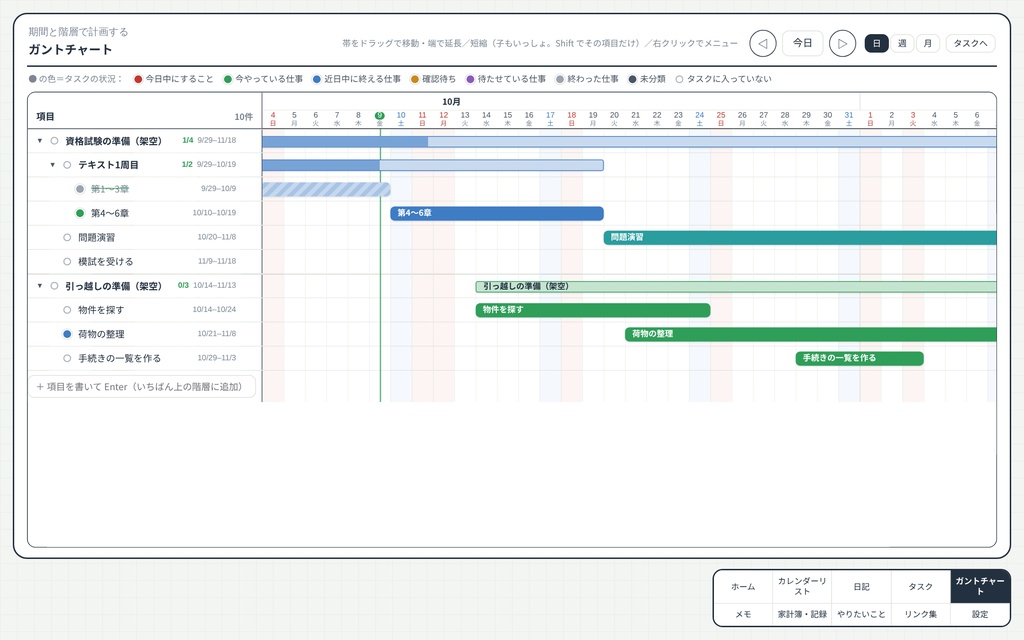Select the ガントチャート tab in the bottom navigation
This screenshot has height=640, width=1024.
click(x=980, y=587)
